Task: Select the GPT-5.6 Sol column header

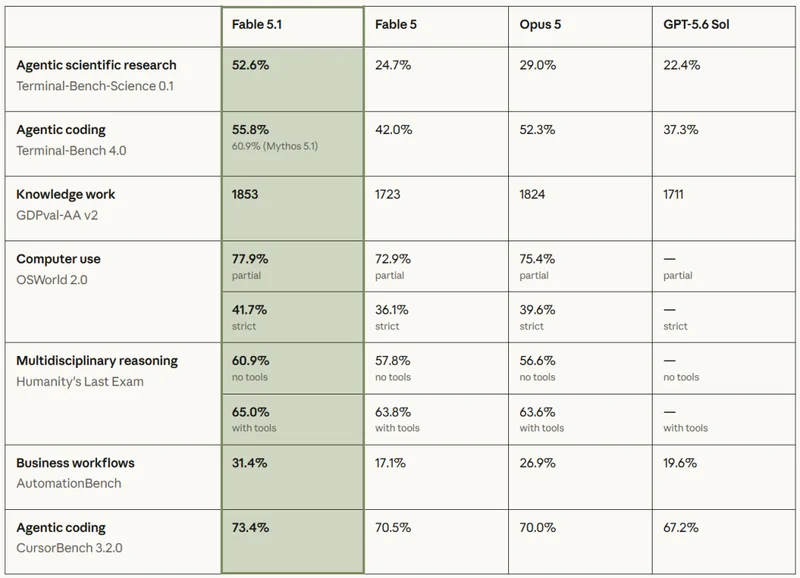Action: coord(696,24)
